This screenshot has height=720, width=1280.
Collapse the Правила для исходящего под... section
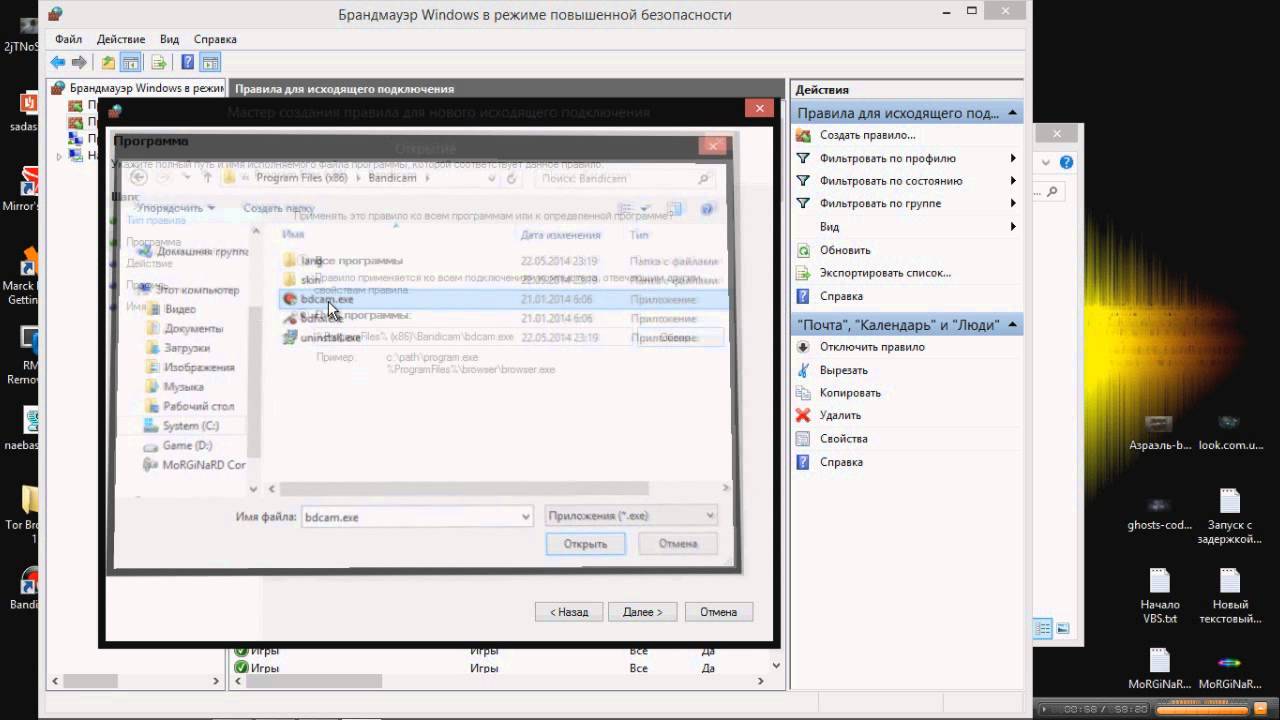click(1013, 113)
